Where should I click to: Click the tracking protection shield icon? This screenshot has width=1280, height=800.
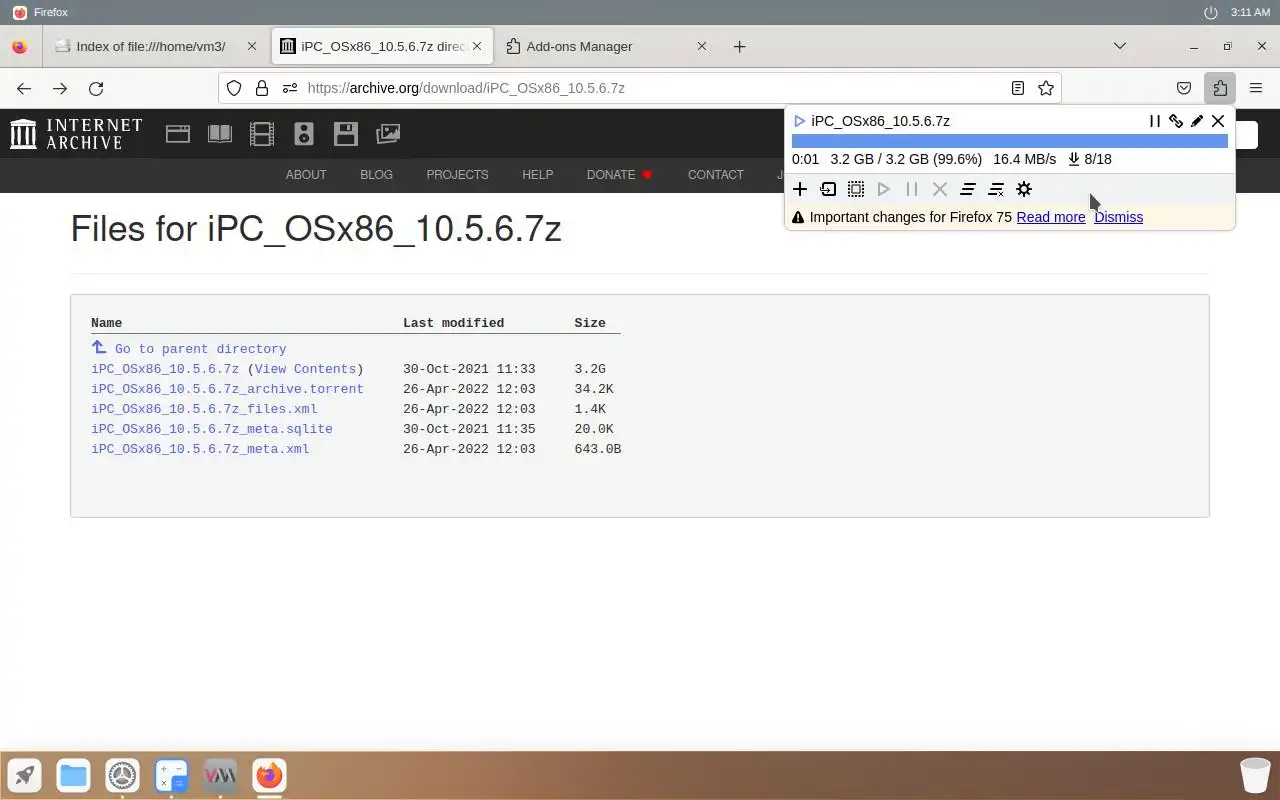[234, 88]
